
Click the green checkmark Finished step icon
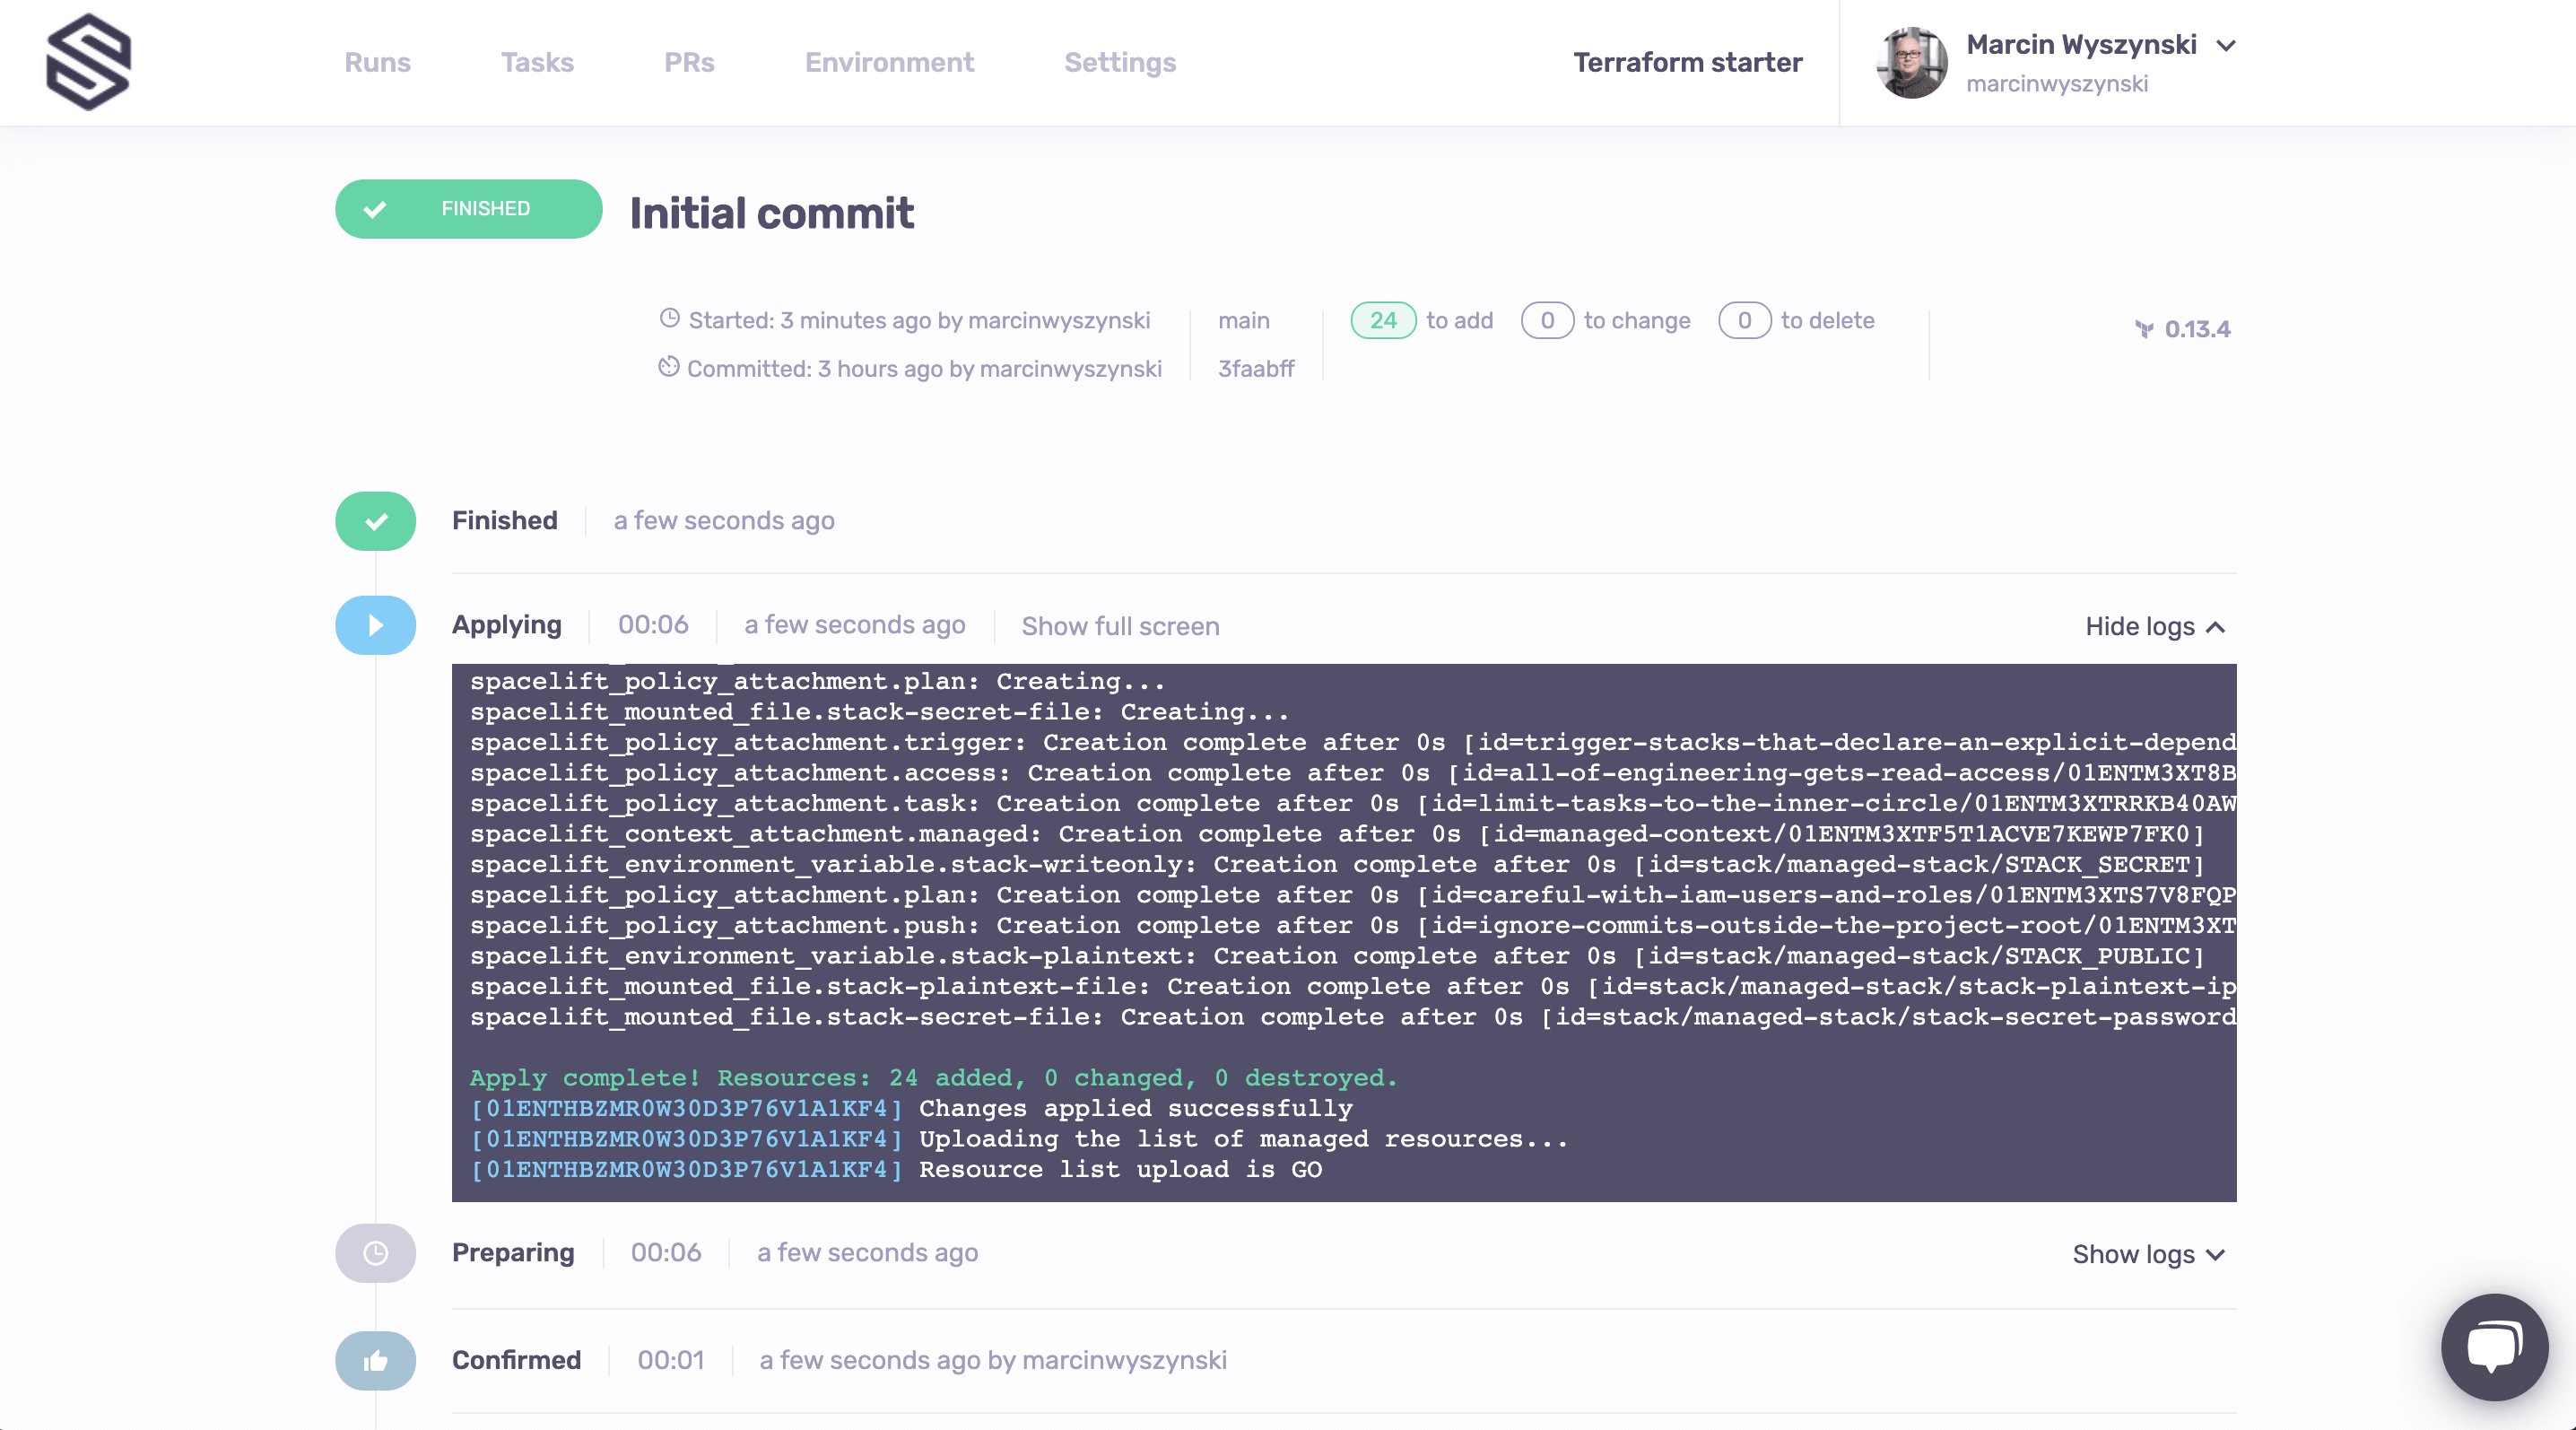pos(373,521)
